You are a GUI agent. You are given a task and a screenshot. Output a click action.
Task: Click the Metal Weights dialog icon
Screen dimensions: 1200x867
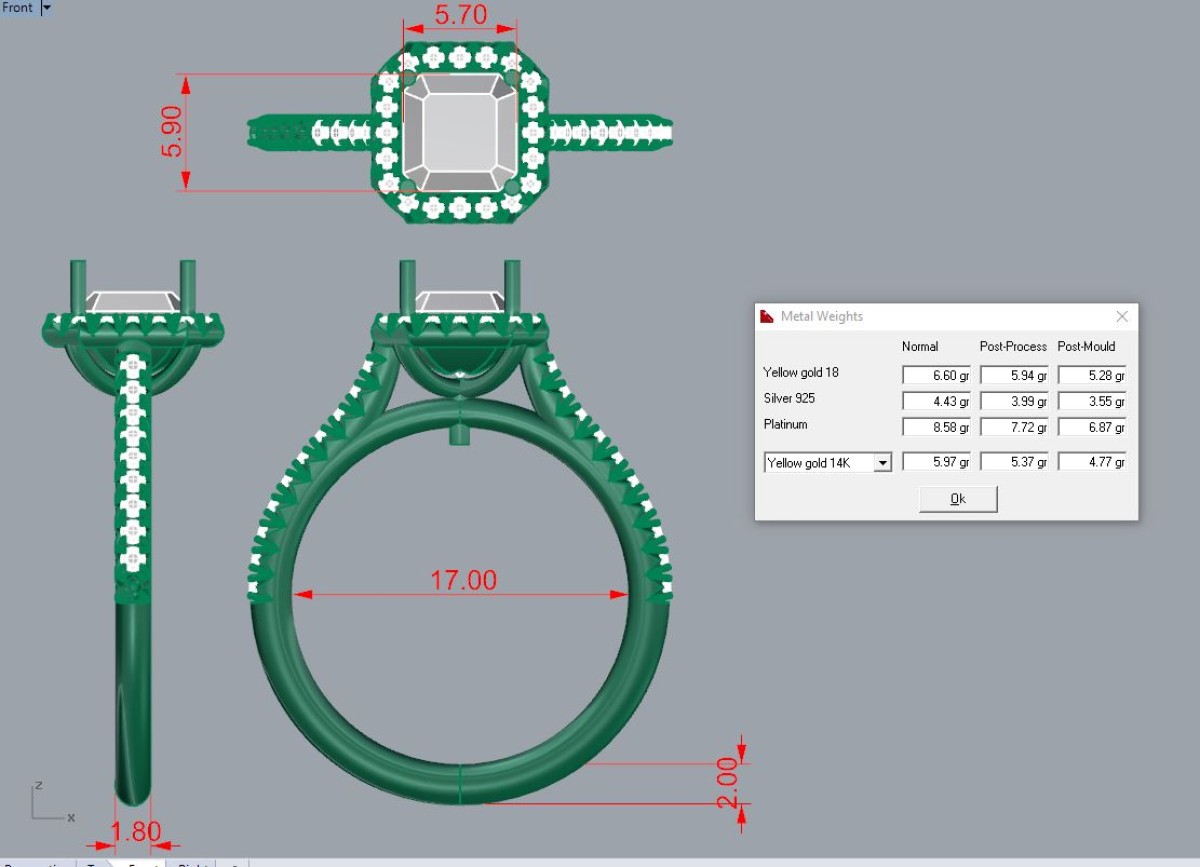(x=767, y=316)
